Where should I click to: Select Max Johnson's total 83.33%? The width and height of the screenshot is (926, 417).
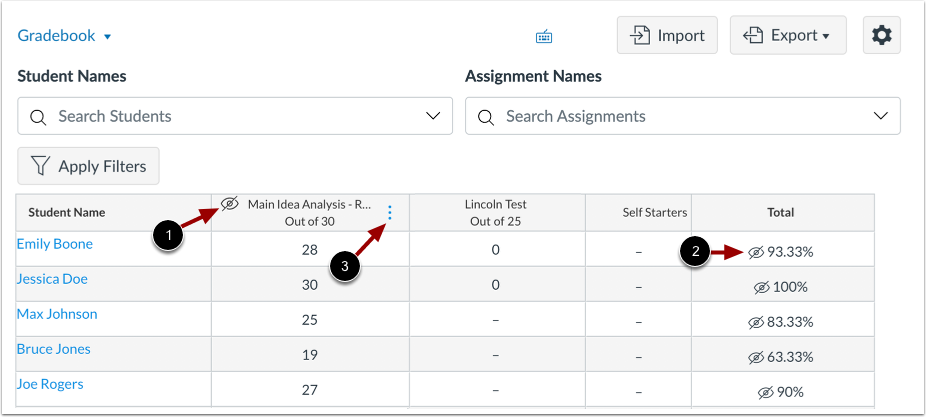pos(790,322)
